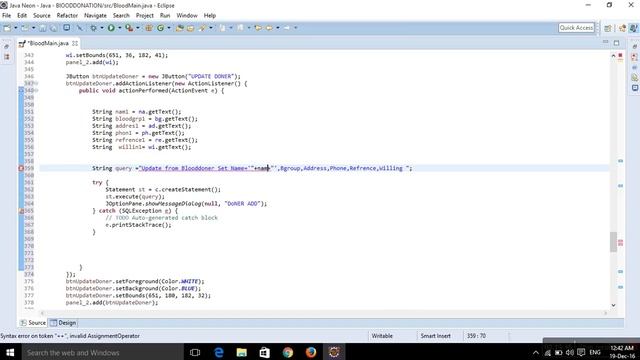Click the ENG language indicator

pos(595,352)
